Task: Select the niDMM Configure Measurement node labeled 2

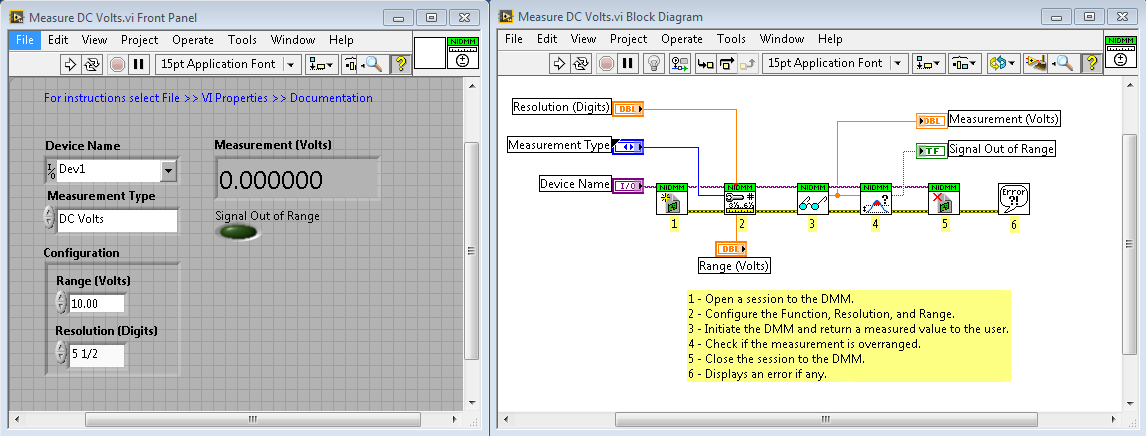Action: coord(740,199)
